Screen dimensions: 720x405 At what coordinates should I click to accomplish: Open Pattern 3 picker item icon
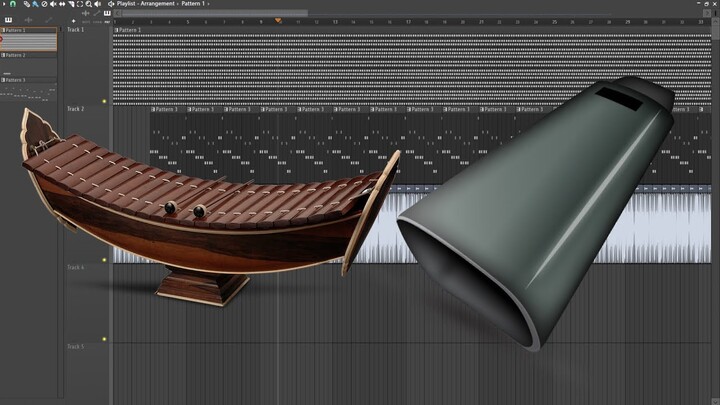(3, 80)
